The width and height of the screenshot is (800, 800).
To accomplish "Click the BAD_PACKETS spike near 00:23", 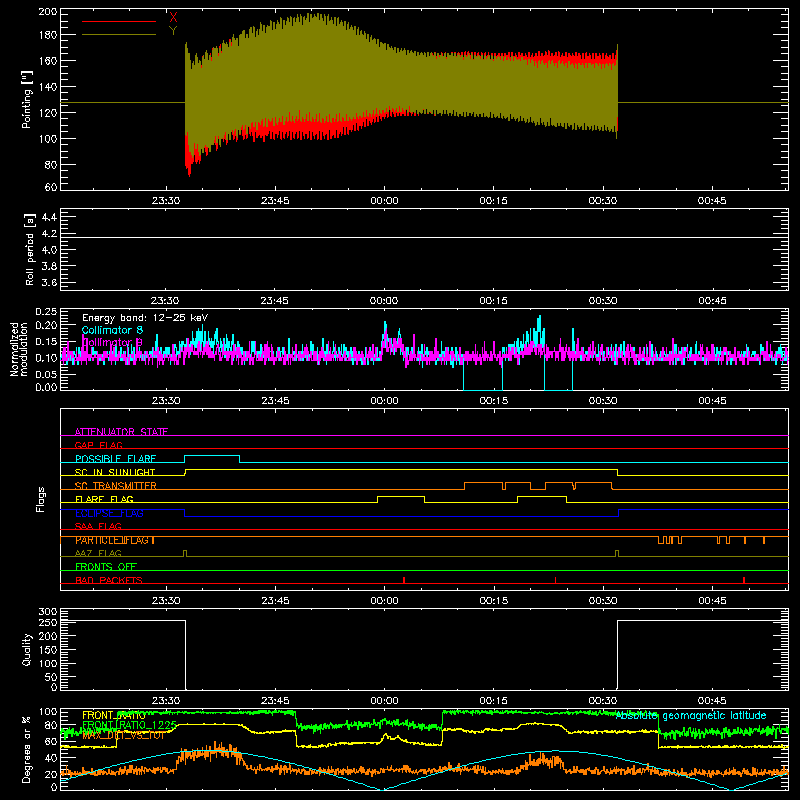I will pyautogui.click(x=556, y=580).
